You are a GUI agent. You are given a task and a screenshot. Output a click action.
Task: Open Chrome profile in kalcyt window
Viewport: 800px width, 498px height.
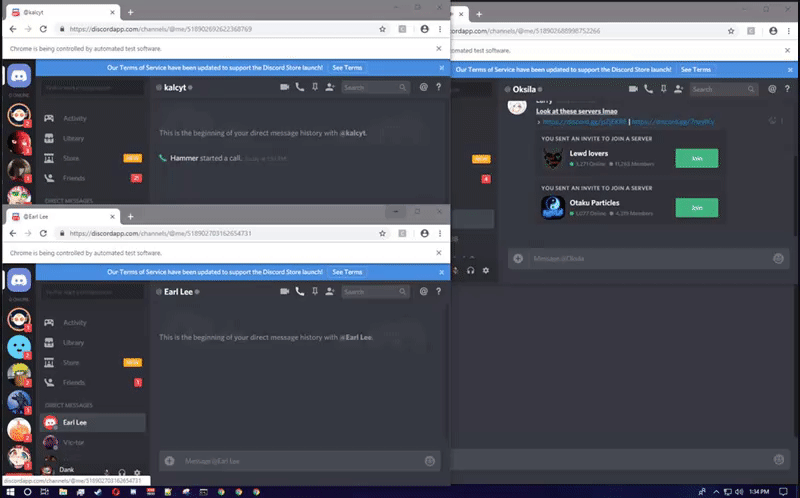[x=424, y=29]
